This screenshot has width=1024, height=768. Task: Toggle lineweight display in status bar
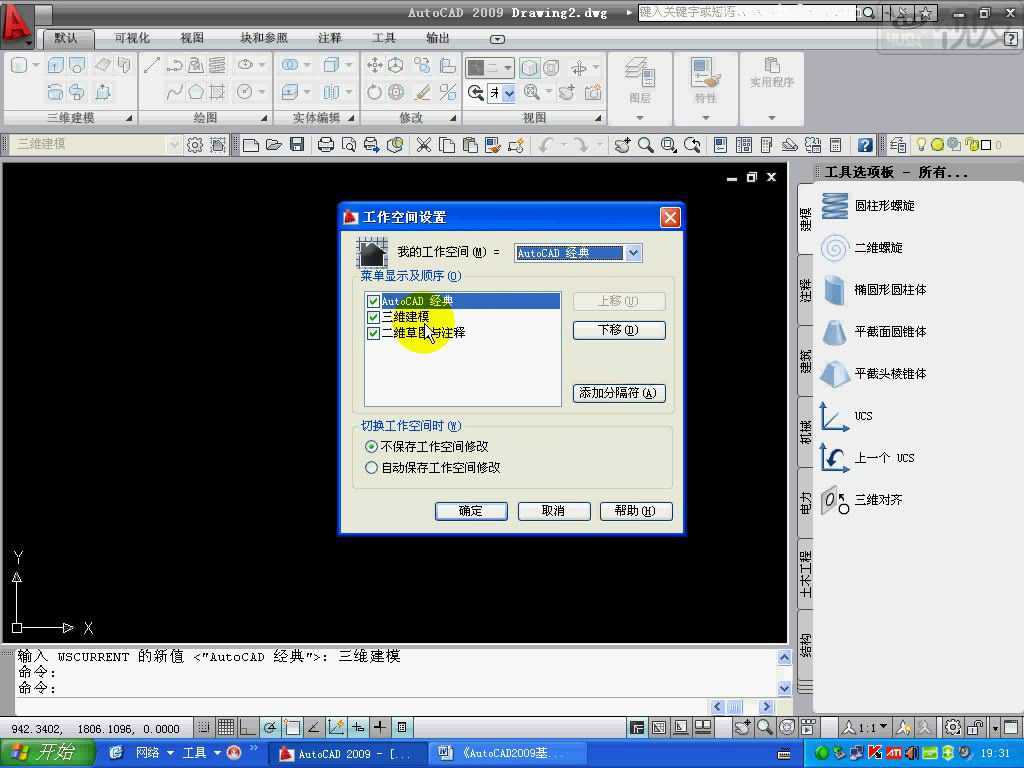point(379,727)
